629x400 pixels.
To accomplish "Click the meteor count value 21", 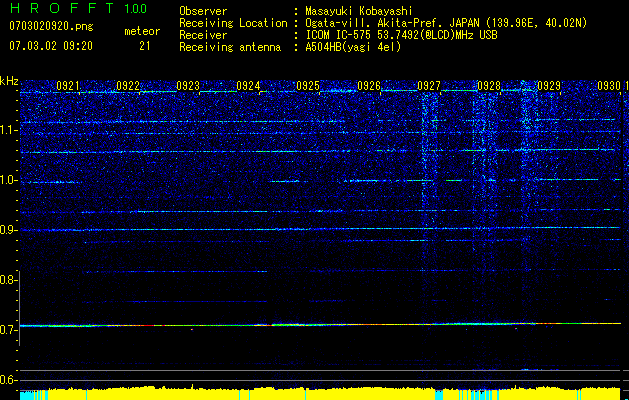I will (x=145, y=46).
